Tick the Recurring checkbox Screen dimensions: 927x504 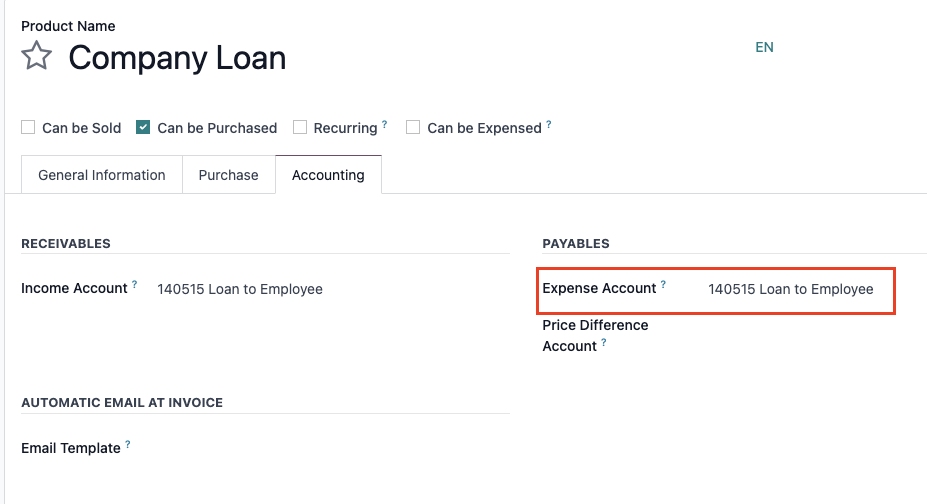coord(300,127)
